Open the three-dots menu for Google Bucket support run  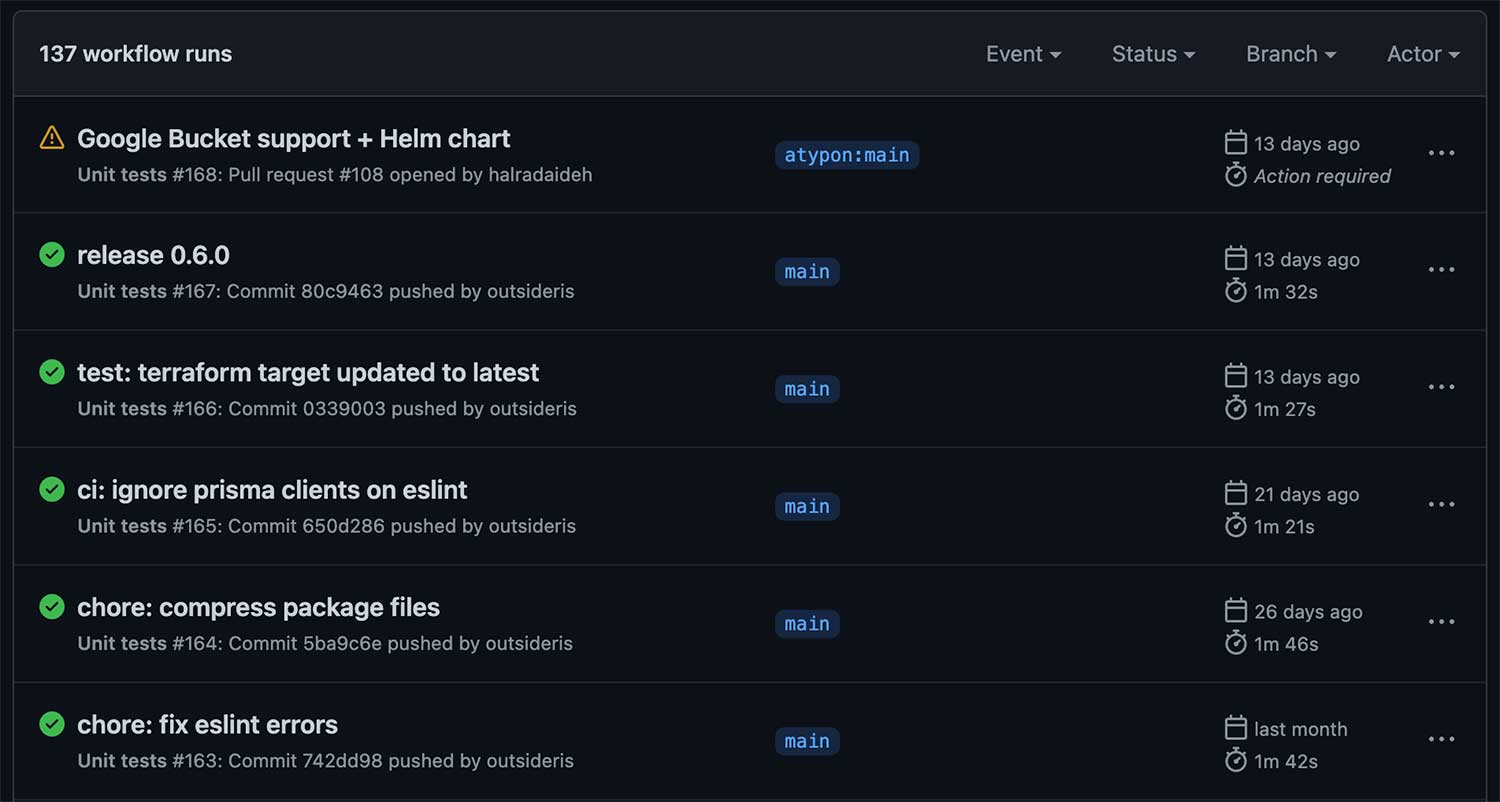pyautogui.click(x=1441, y=153)
